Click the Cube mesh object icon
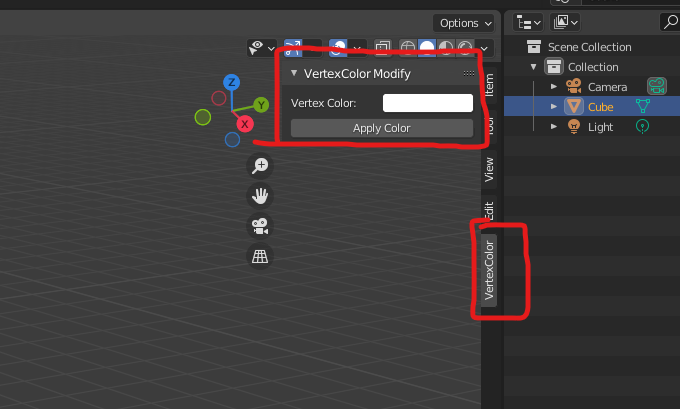The height and width of the screenshot is (409, 680). [574, 106]
